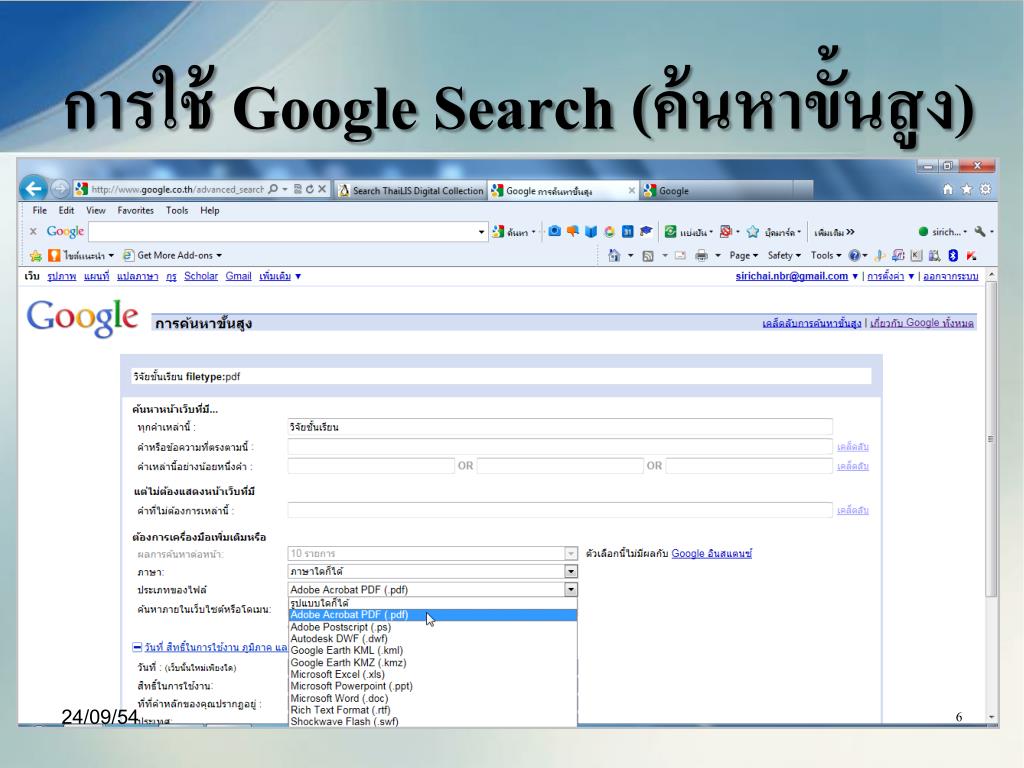Refresh the page from the address bar
1024x768 pixels.
tap(310, 189)
